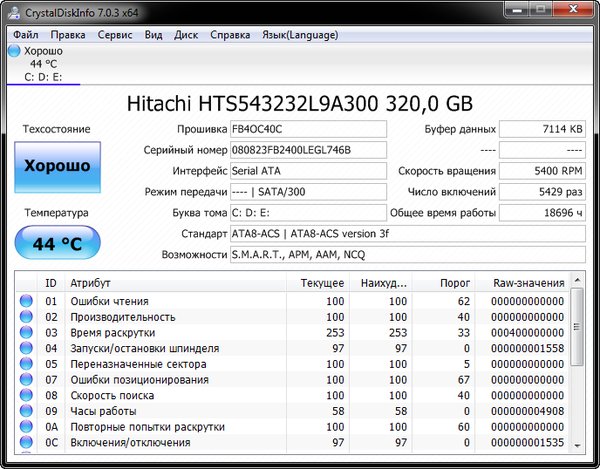Screen dimensions: 600x469
Task: Select the Переназначенные сектора attribute text
Action: coord(139,364)
